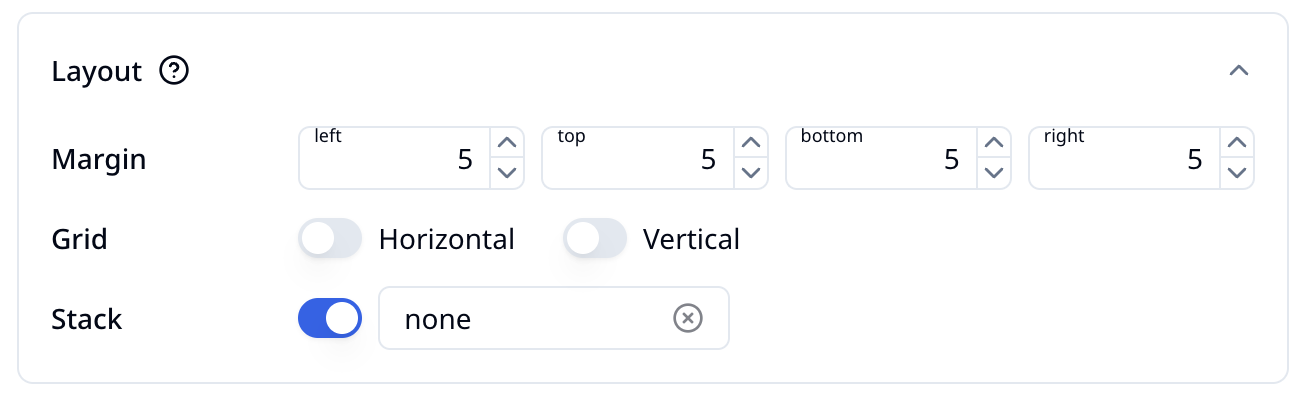
Task: Decrease the top margin value
Action: tap(750, 173)
